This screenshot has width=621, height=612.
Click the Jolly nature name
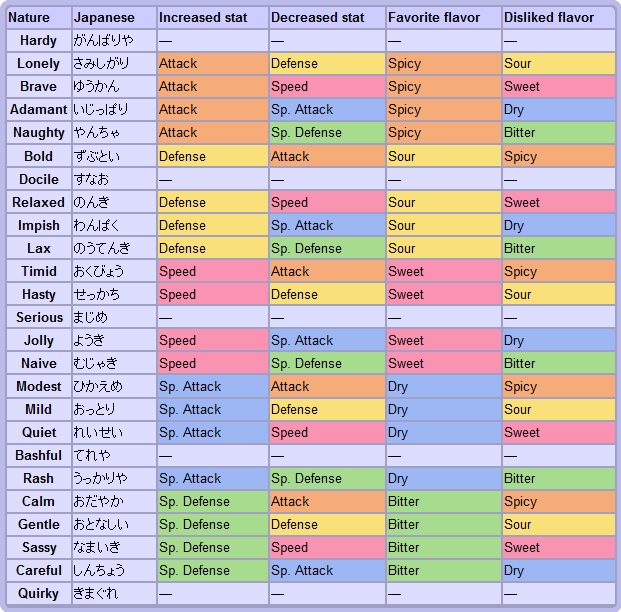[38, 340]
